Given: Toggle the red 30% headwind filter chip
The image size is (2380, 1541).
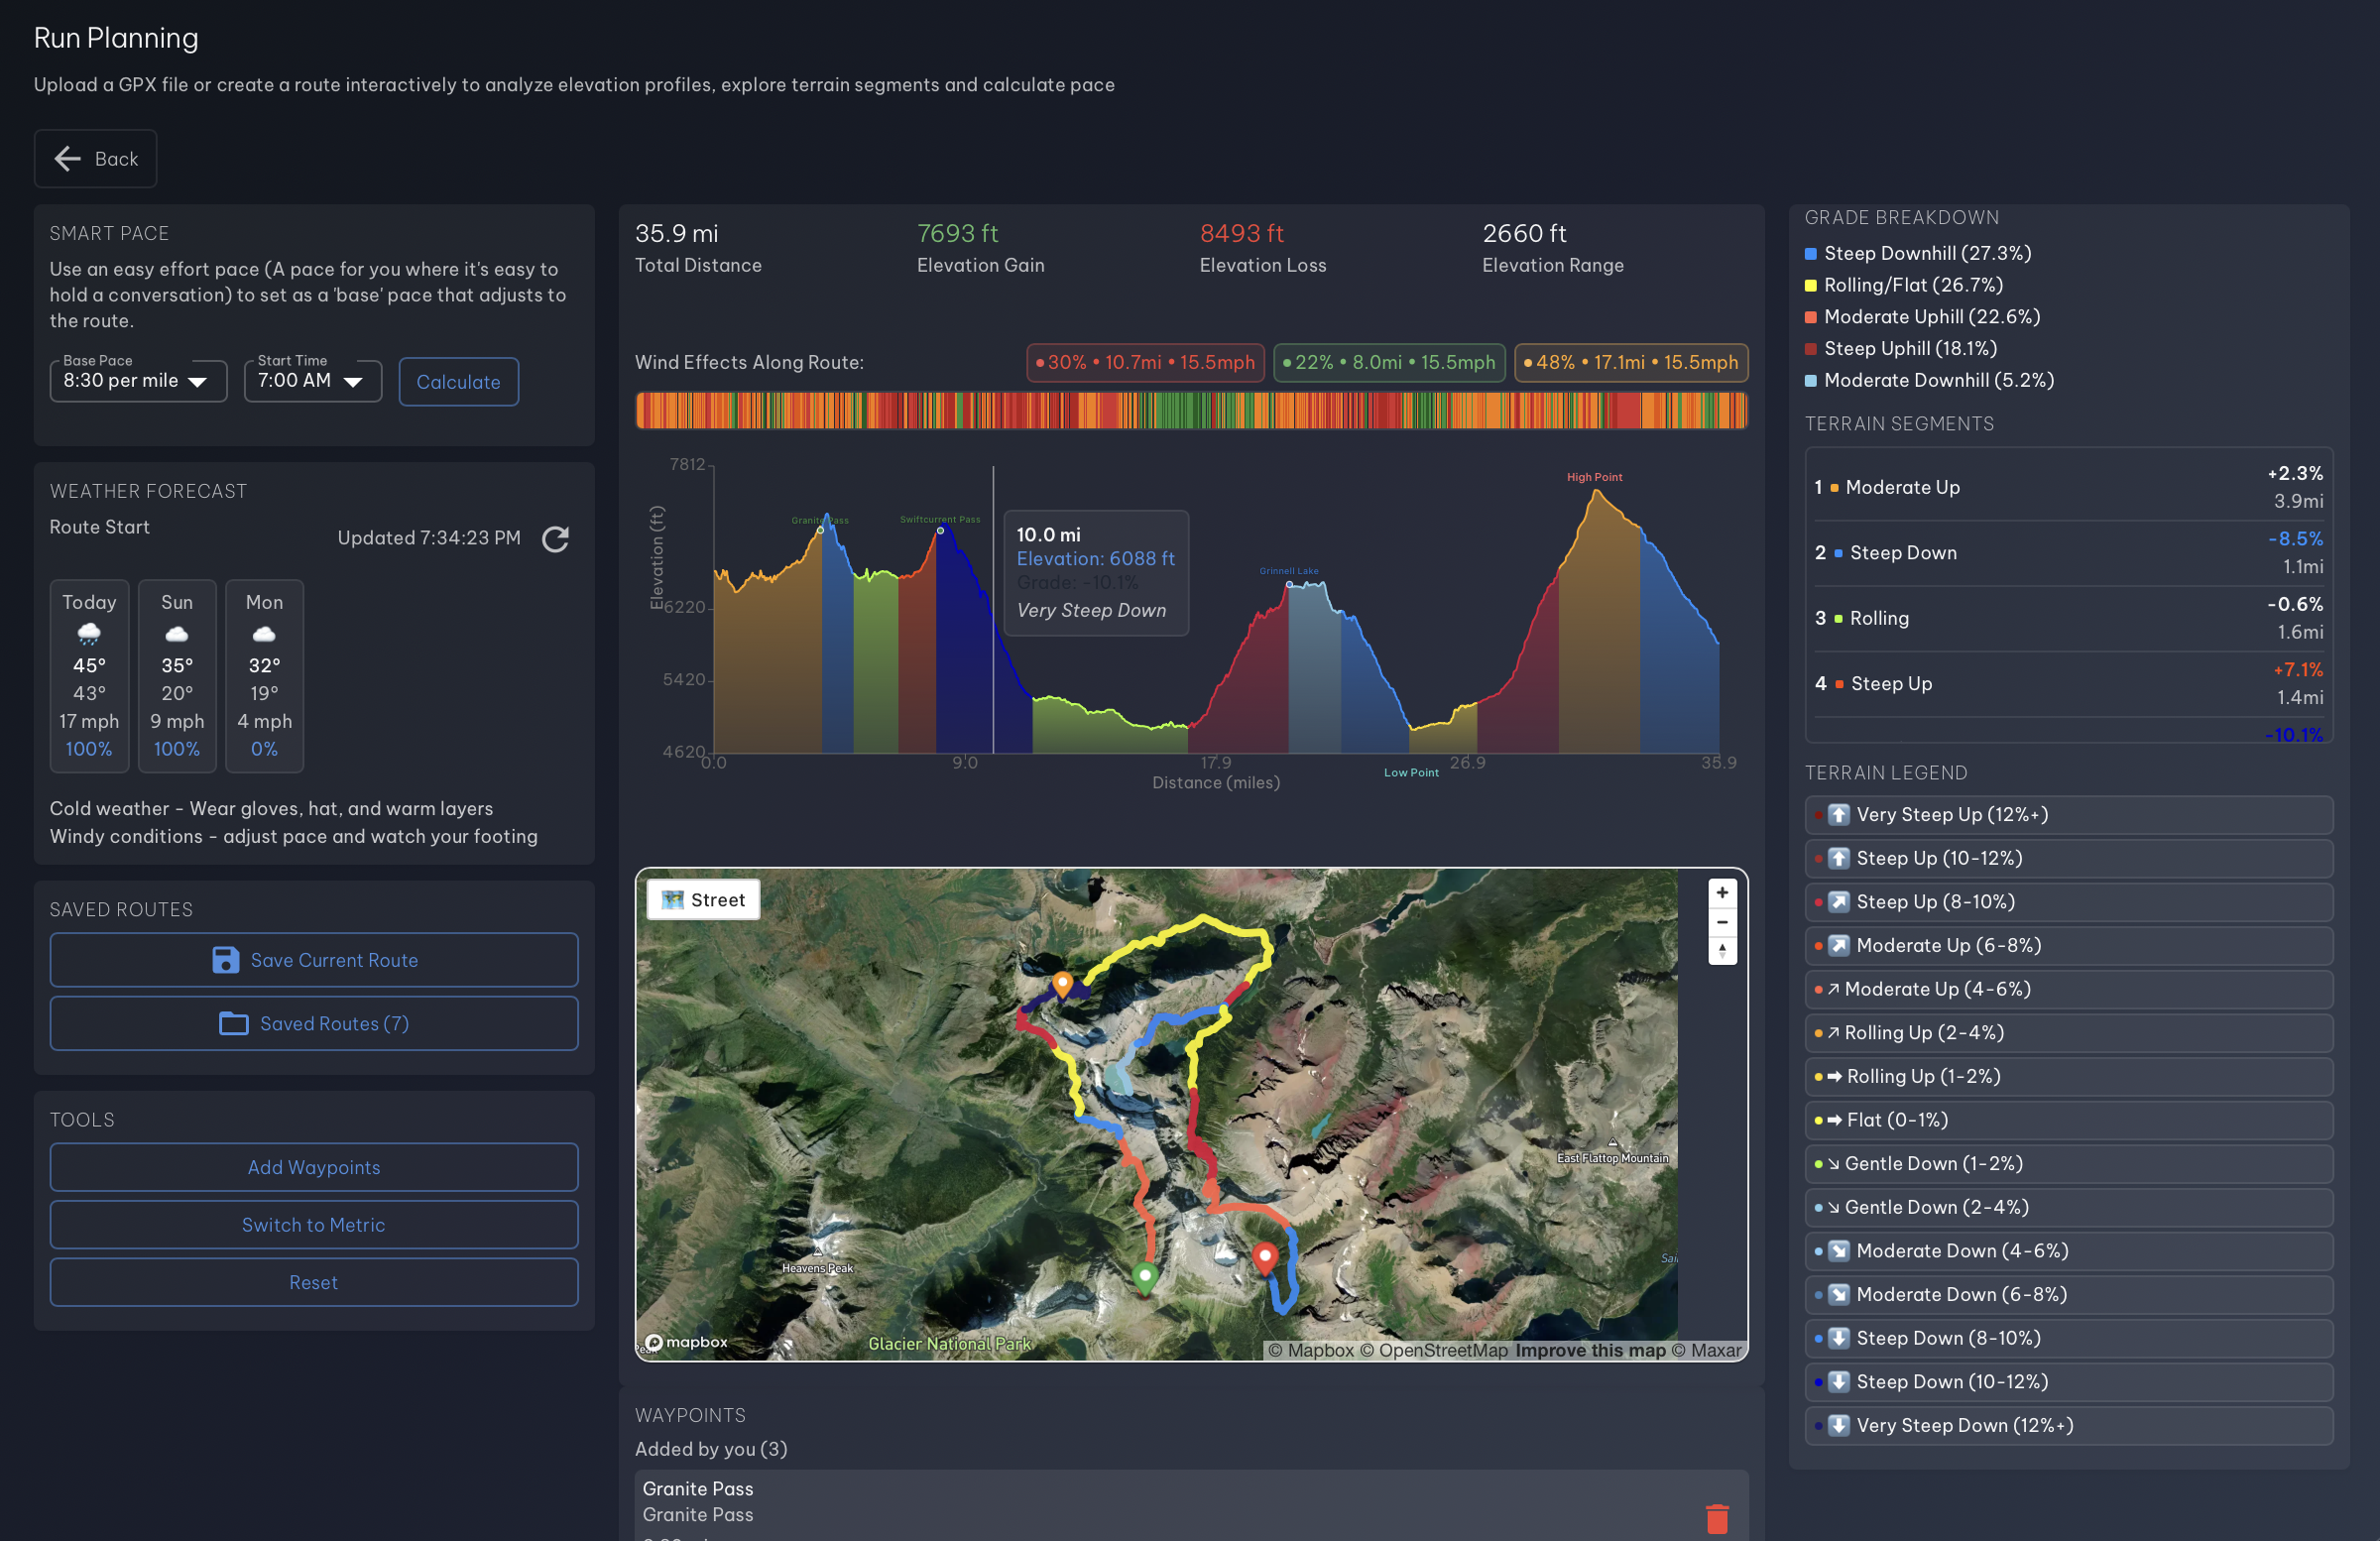Looking at the screenshot, I should coord(1145,362).
